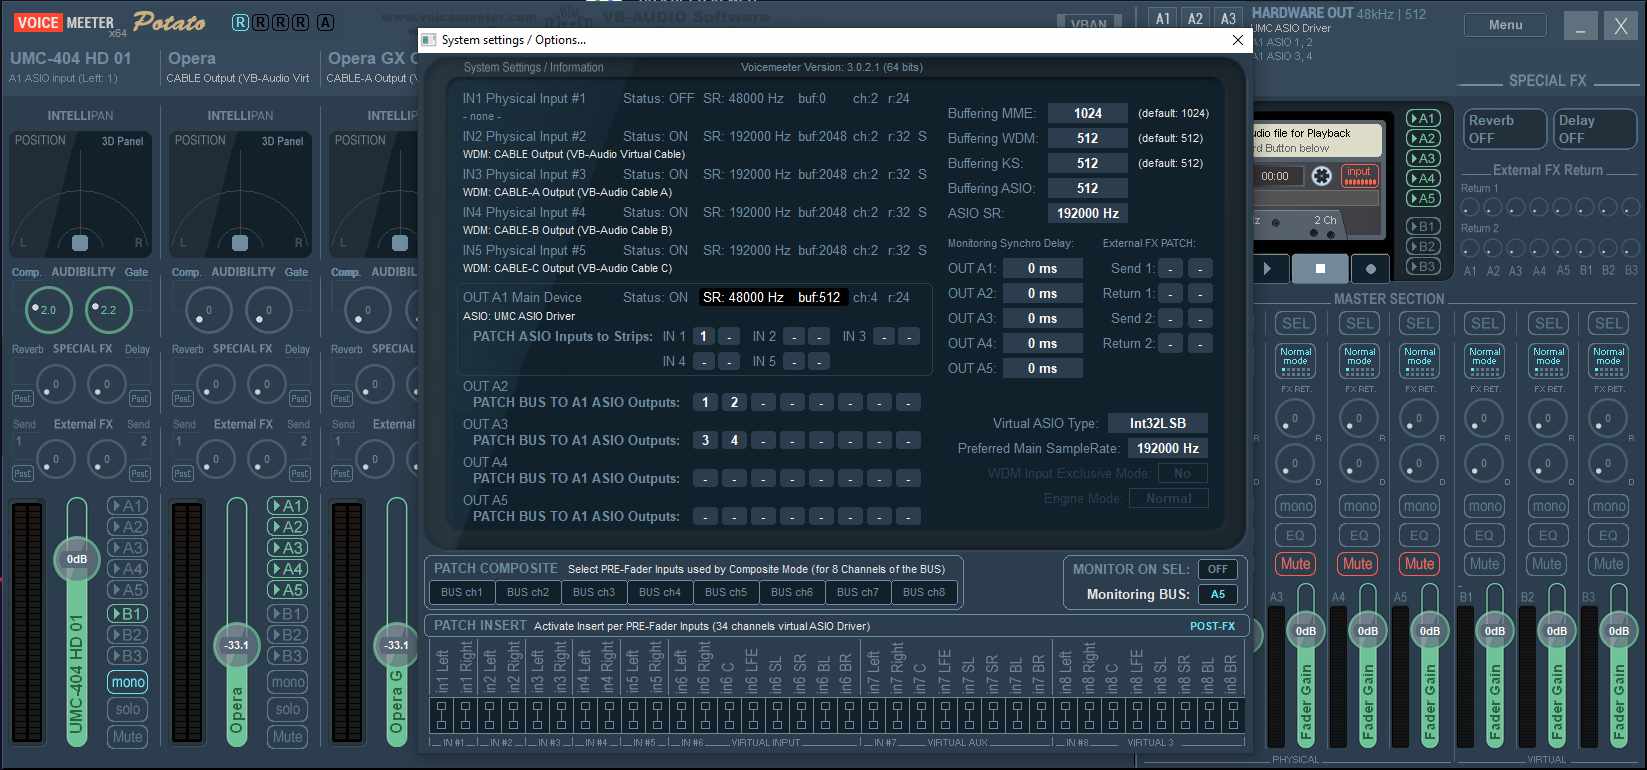Mute the Opera strip
Viewport: 1647px width, 770px height.
coord(287,736)
